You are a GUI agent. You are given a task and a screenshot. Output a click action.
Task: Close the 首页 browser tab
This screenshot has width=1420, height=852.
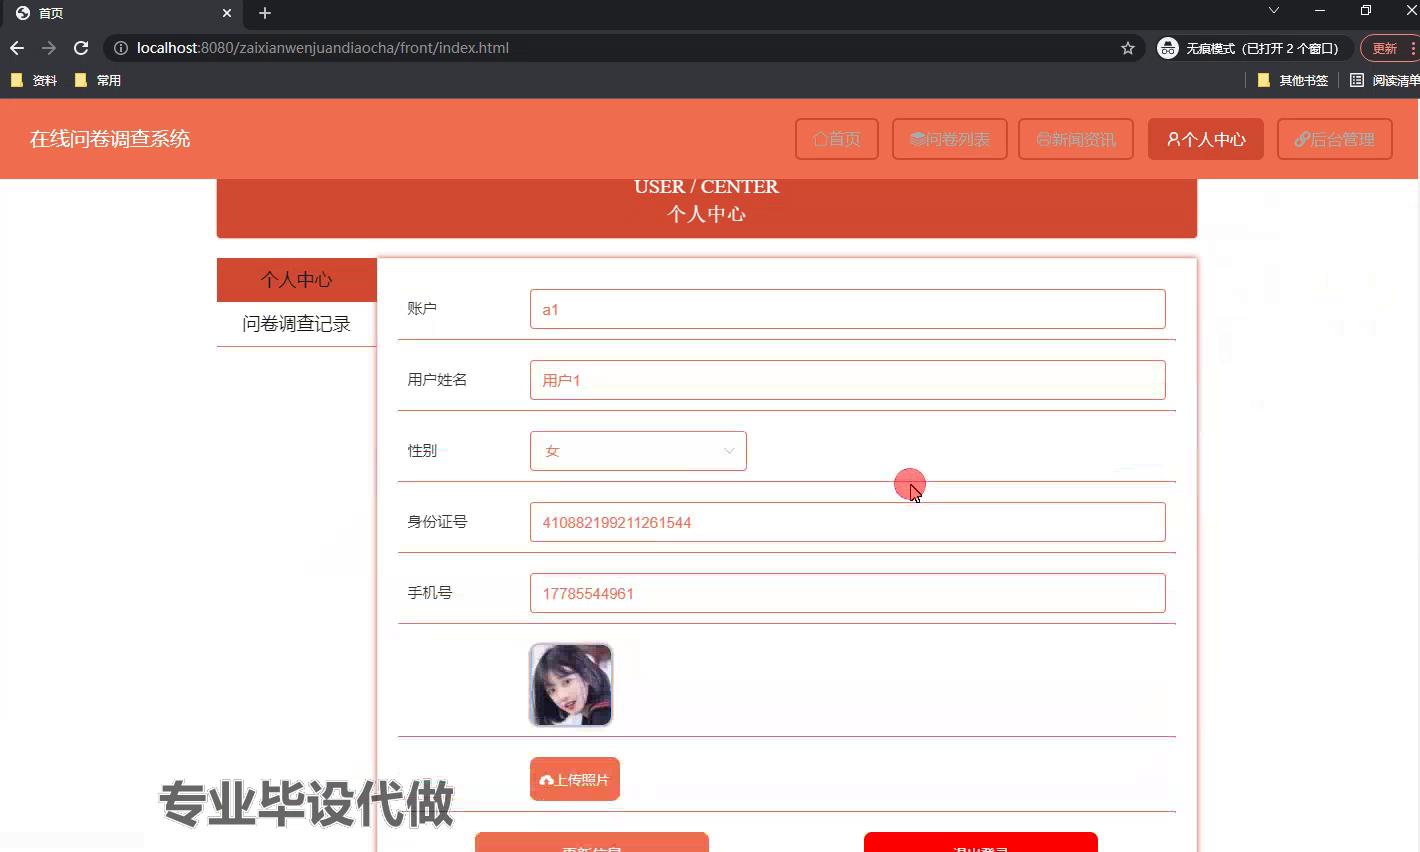point(227,13)
